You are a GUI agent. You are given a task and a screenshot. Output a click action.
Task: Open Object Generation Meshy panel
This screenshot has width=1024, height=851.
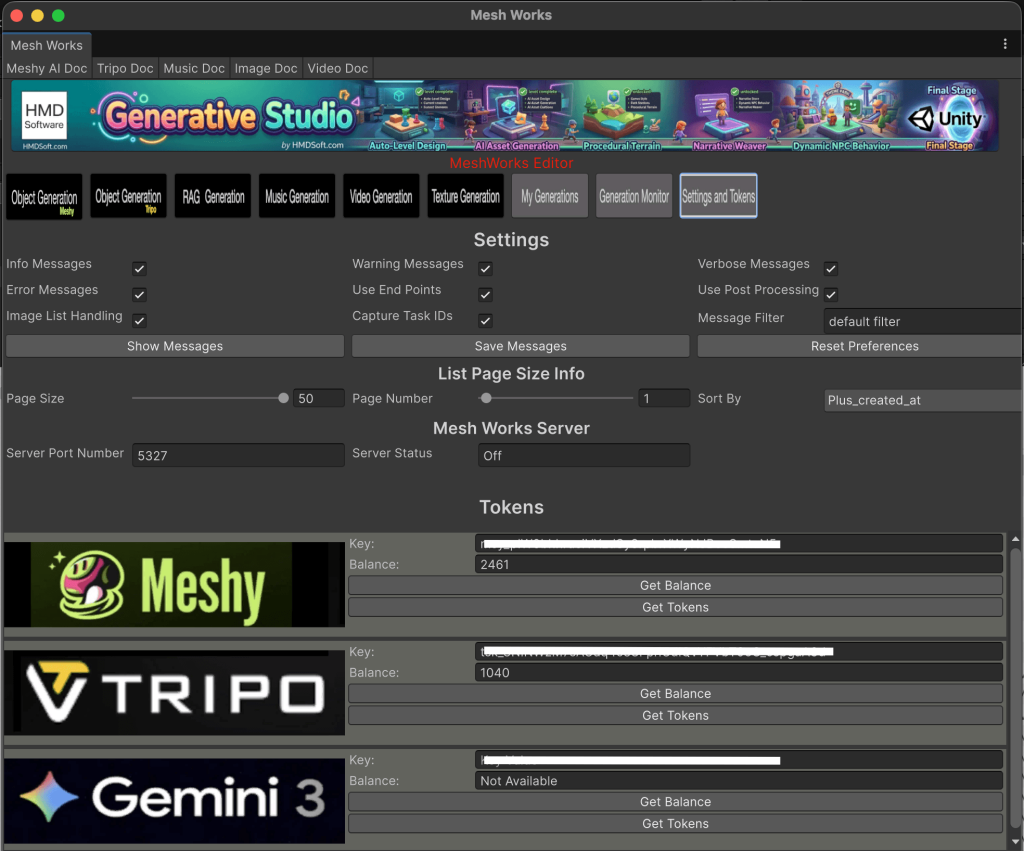(44, 197)
